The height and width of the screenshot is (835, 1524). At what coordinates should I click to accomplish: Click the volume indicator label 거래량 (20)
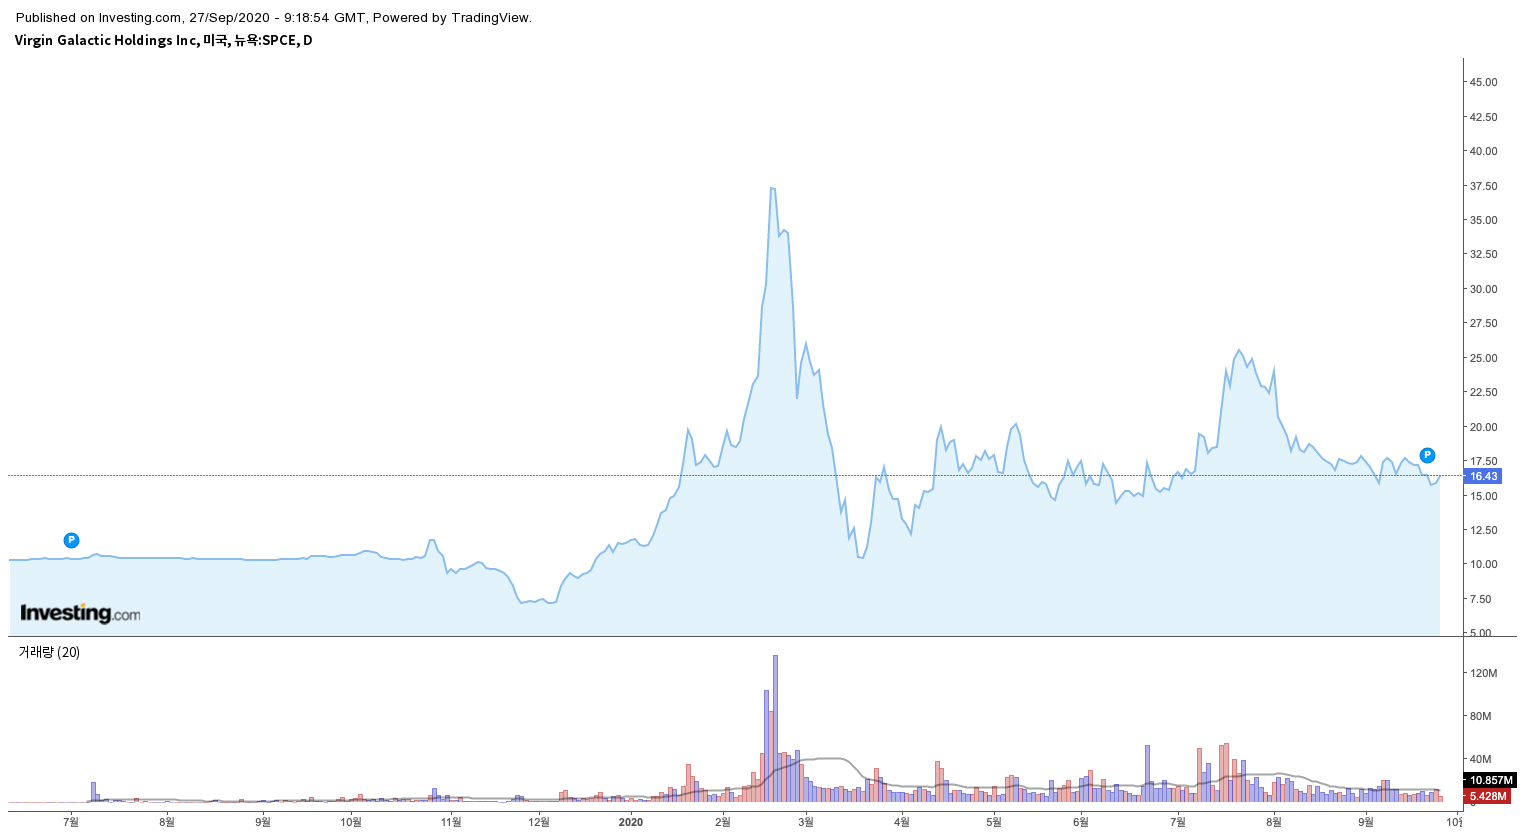click(x=49, y=652)
